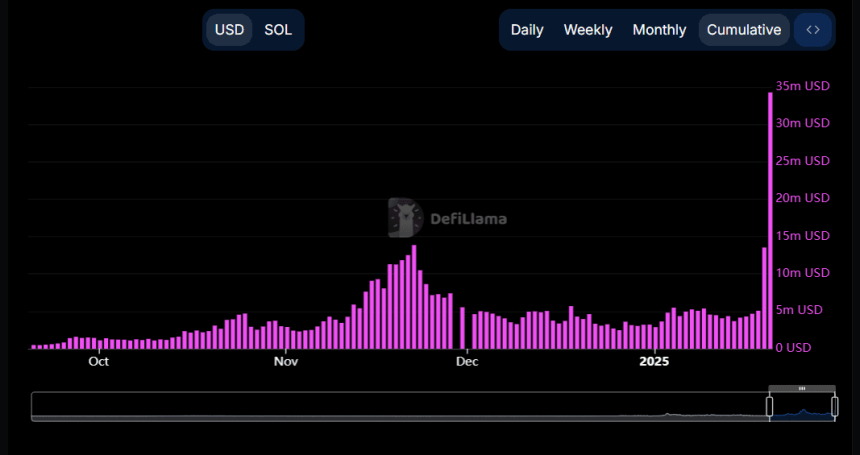Click the Nov label on x-axis
Image resolution: width=860 pixels, height=455 pixels.
tap(286, 361)
